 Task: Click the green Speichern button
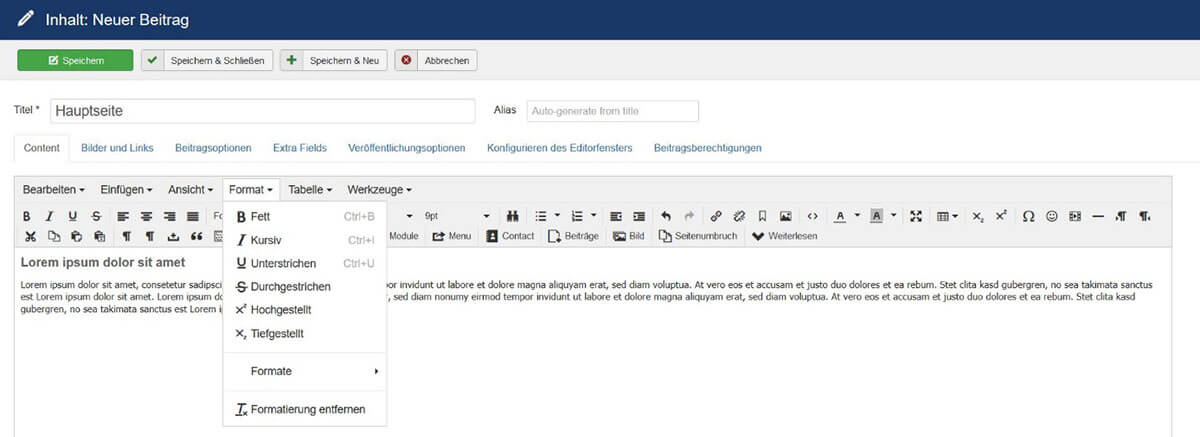75,61
